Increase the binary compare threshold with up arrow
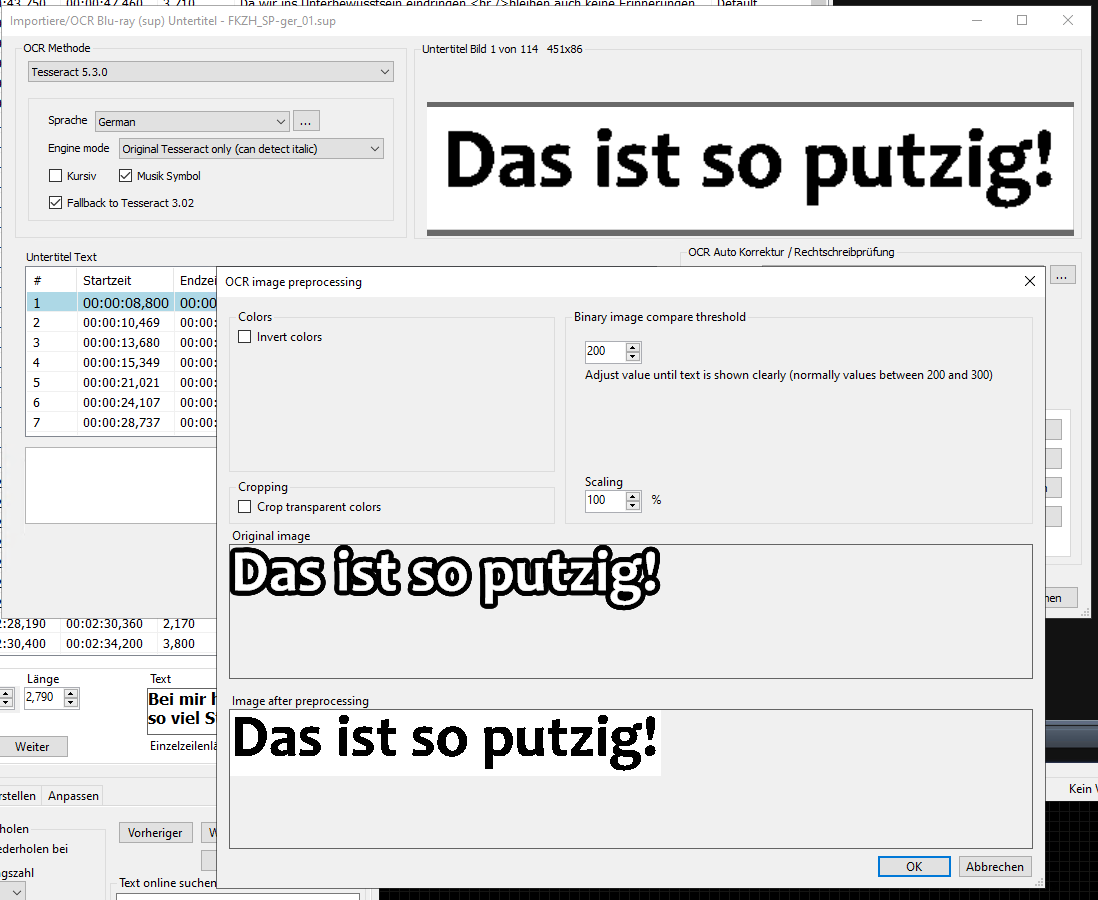 tap(633, 346)
